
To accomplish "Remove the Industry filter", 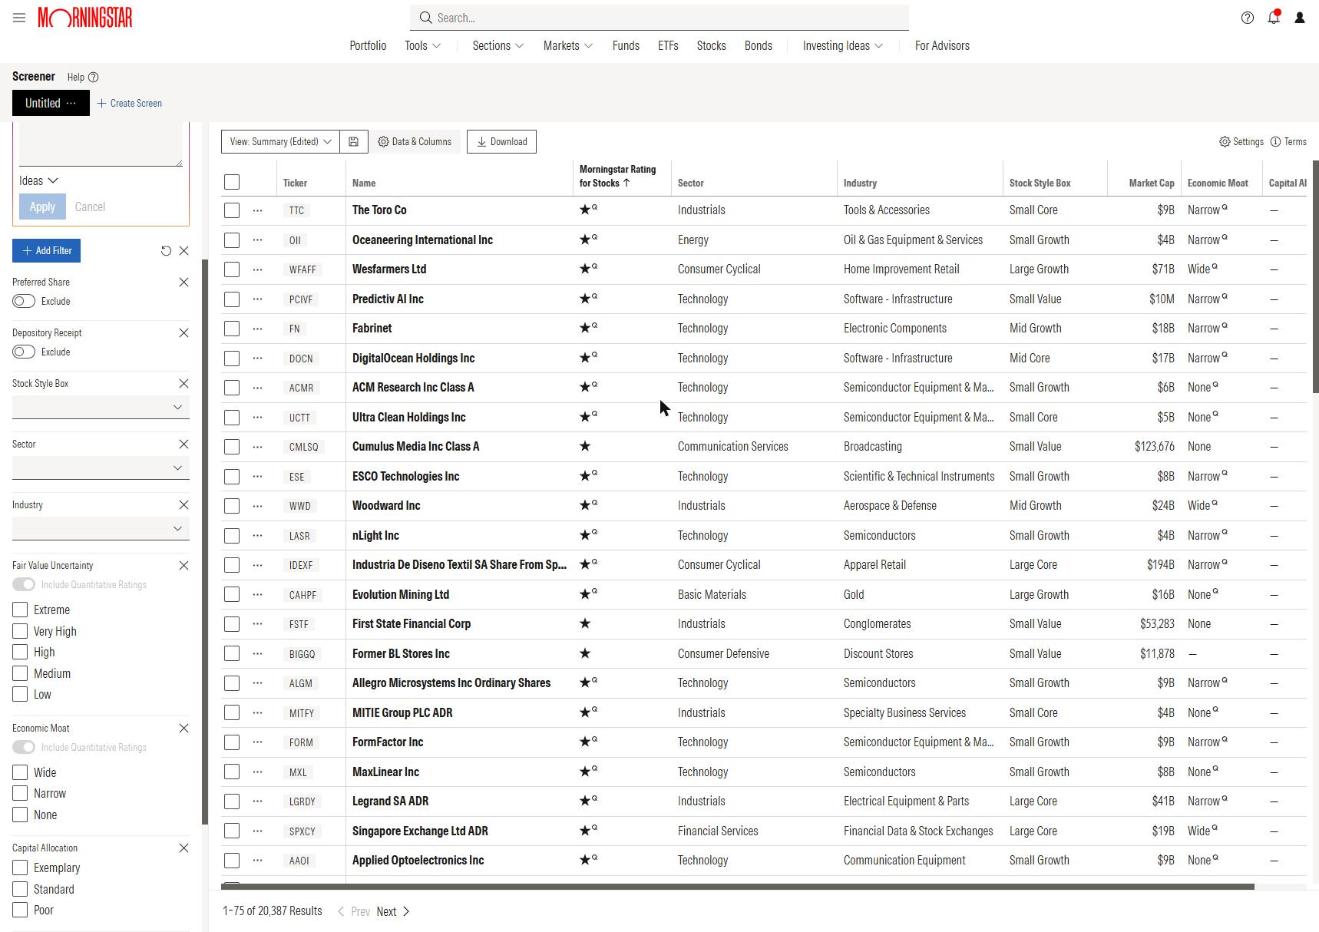I will tap(183, 505).
